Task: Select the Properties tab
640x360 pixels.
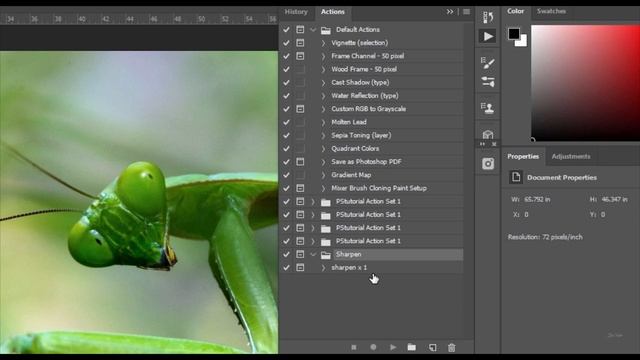Action: (523, 157)
